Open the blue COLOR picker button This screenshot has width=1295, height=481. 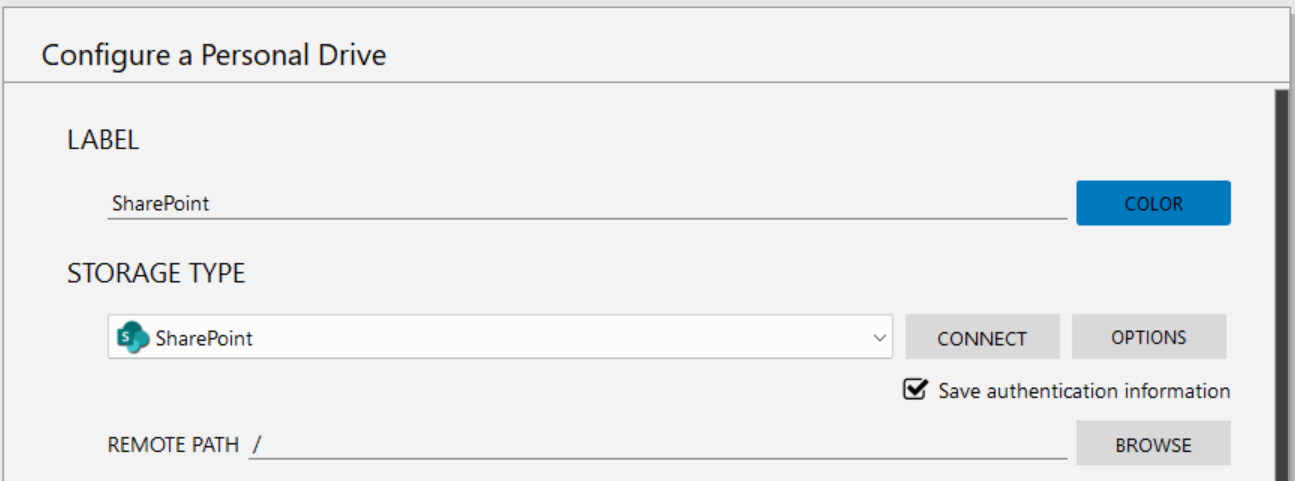tap(1153, 203)
